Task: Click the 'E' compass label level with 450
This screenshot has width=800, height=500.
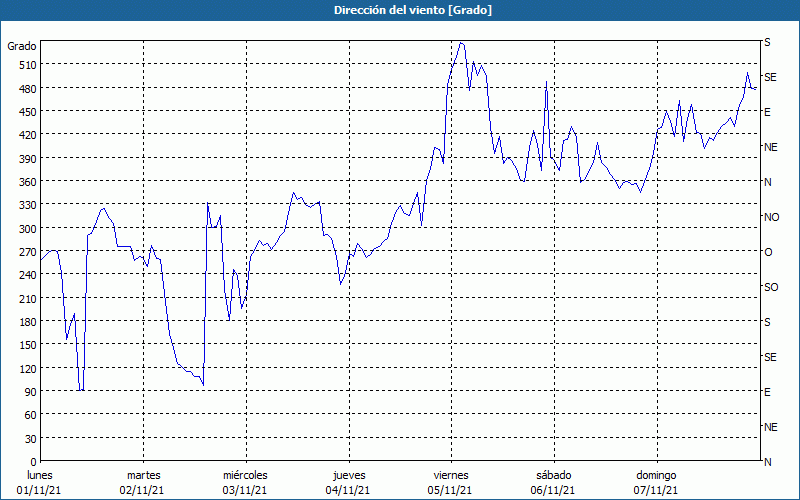Action: click(767, 112)
